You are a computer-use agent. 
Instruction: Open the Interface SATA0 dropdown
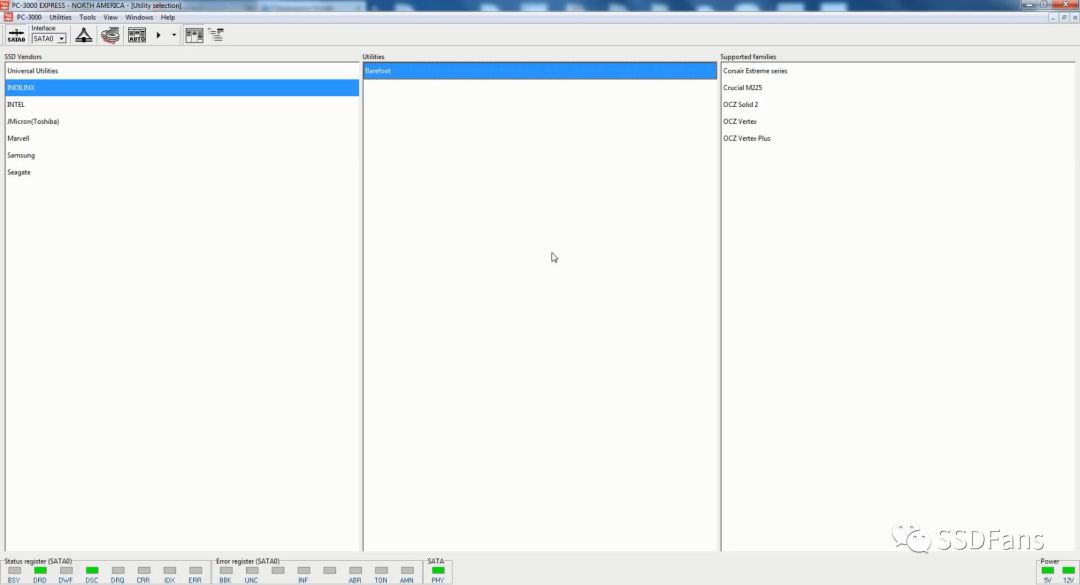pos(49,39)
